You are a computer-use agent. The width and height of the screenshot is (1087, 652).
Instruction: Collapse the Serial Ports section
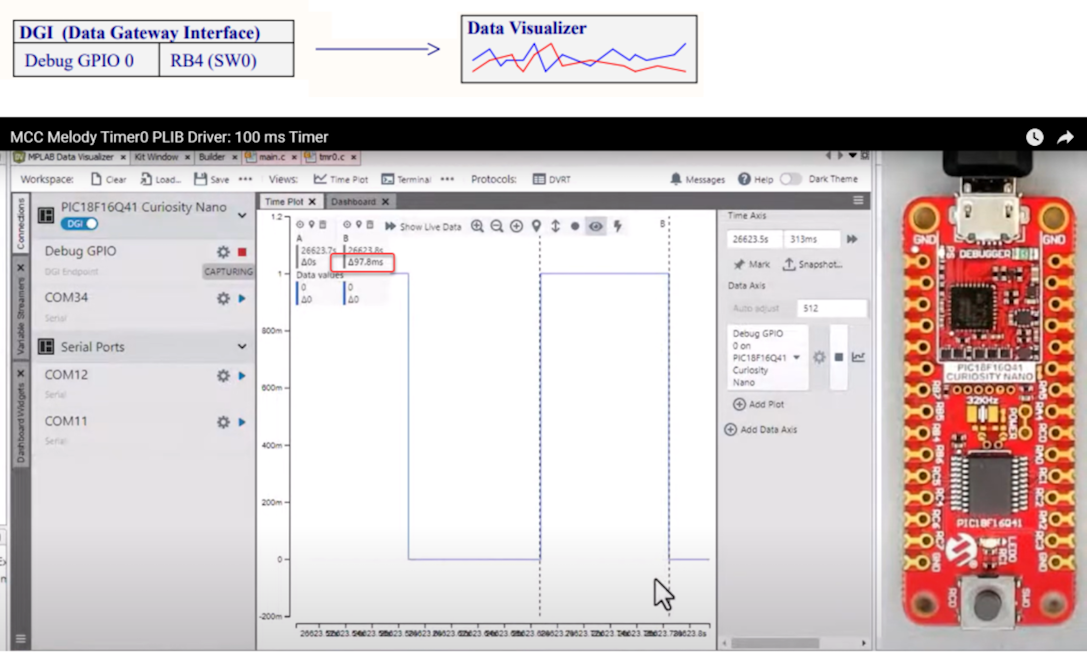(242, 347)
